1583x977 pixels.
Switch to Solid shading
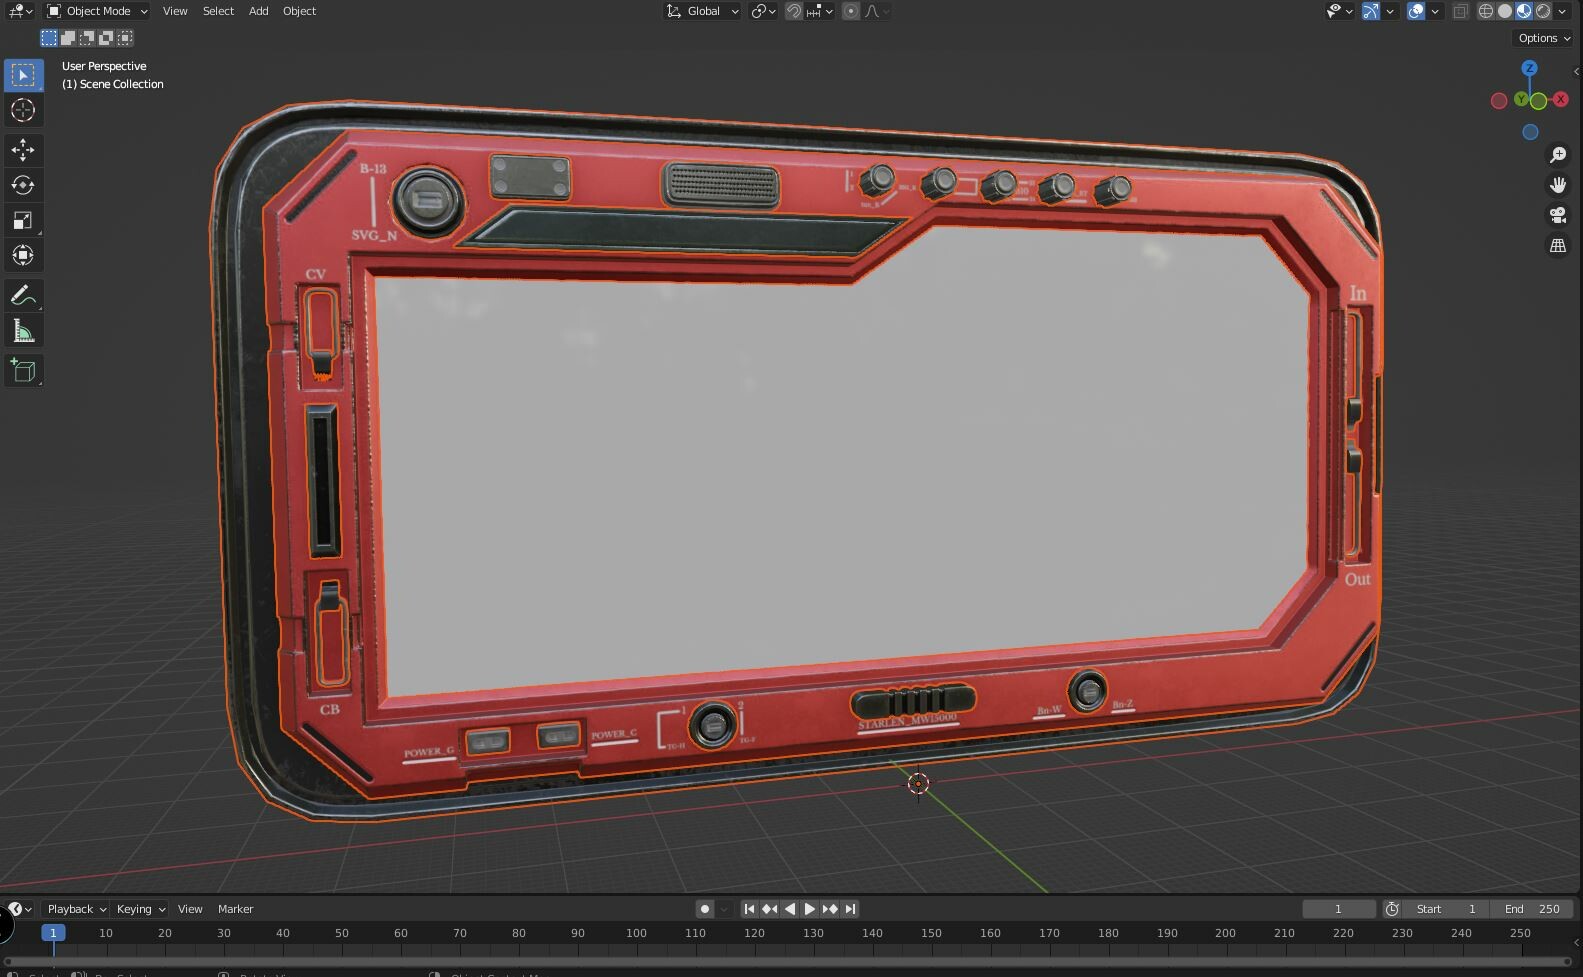tap(1505, 11)
